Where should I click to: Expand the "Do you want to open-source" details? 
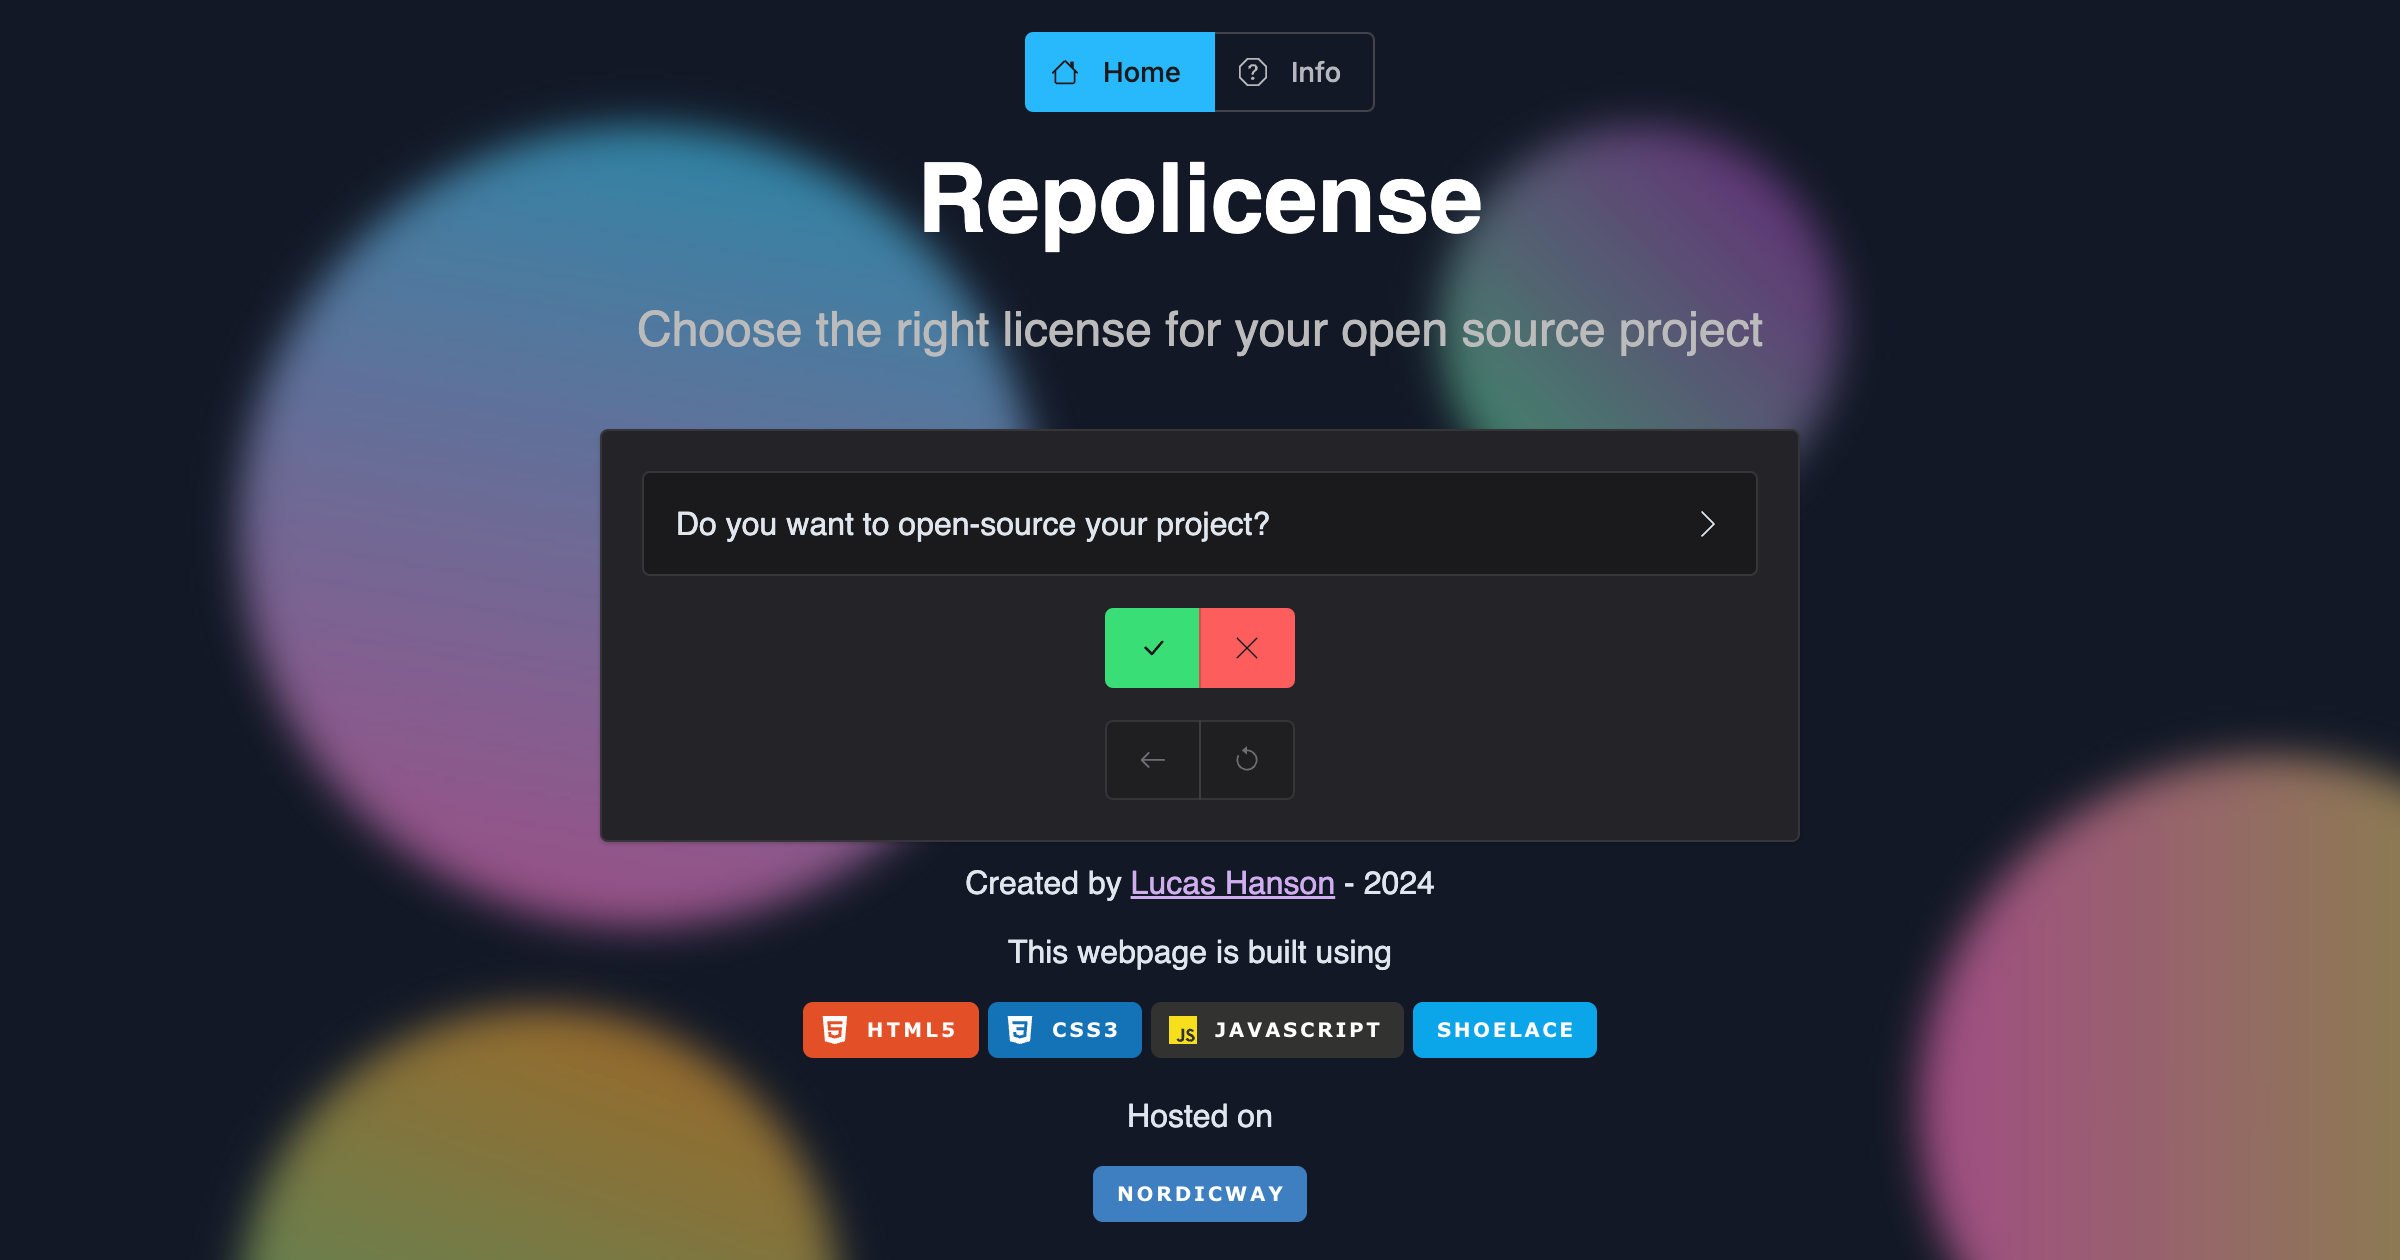click(972, 524)
